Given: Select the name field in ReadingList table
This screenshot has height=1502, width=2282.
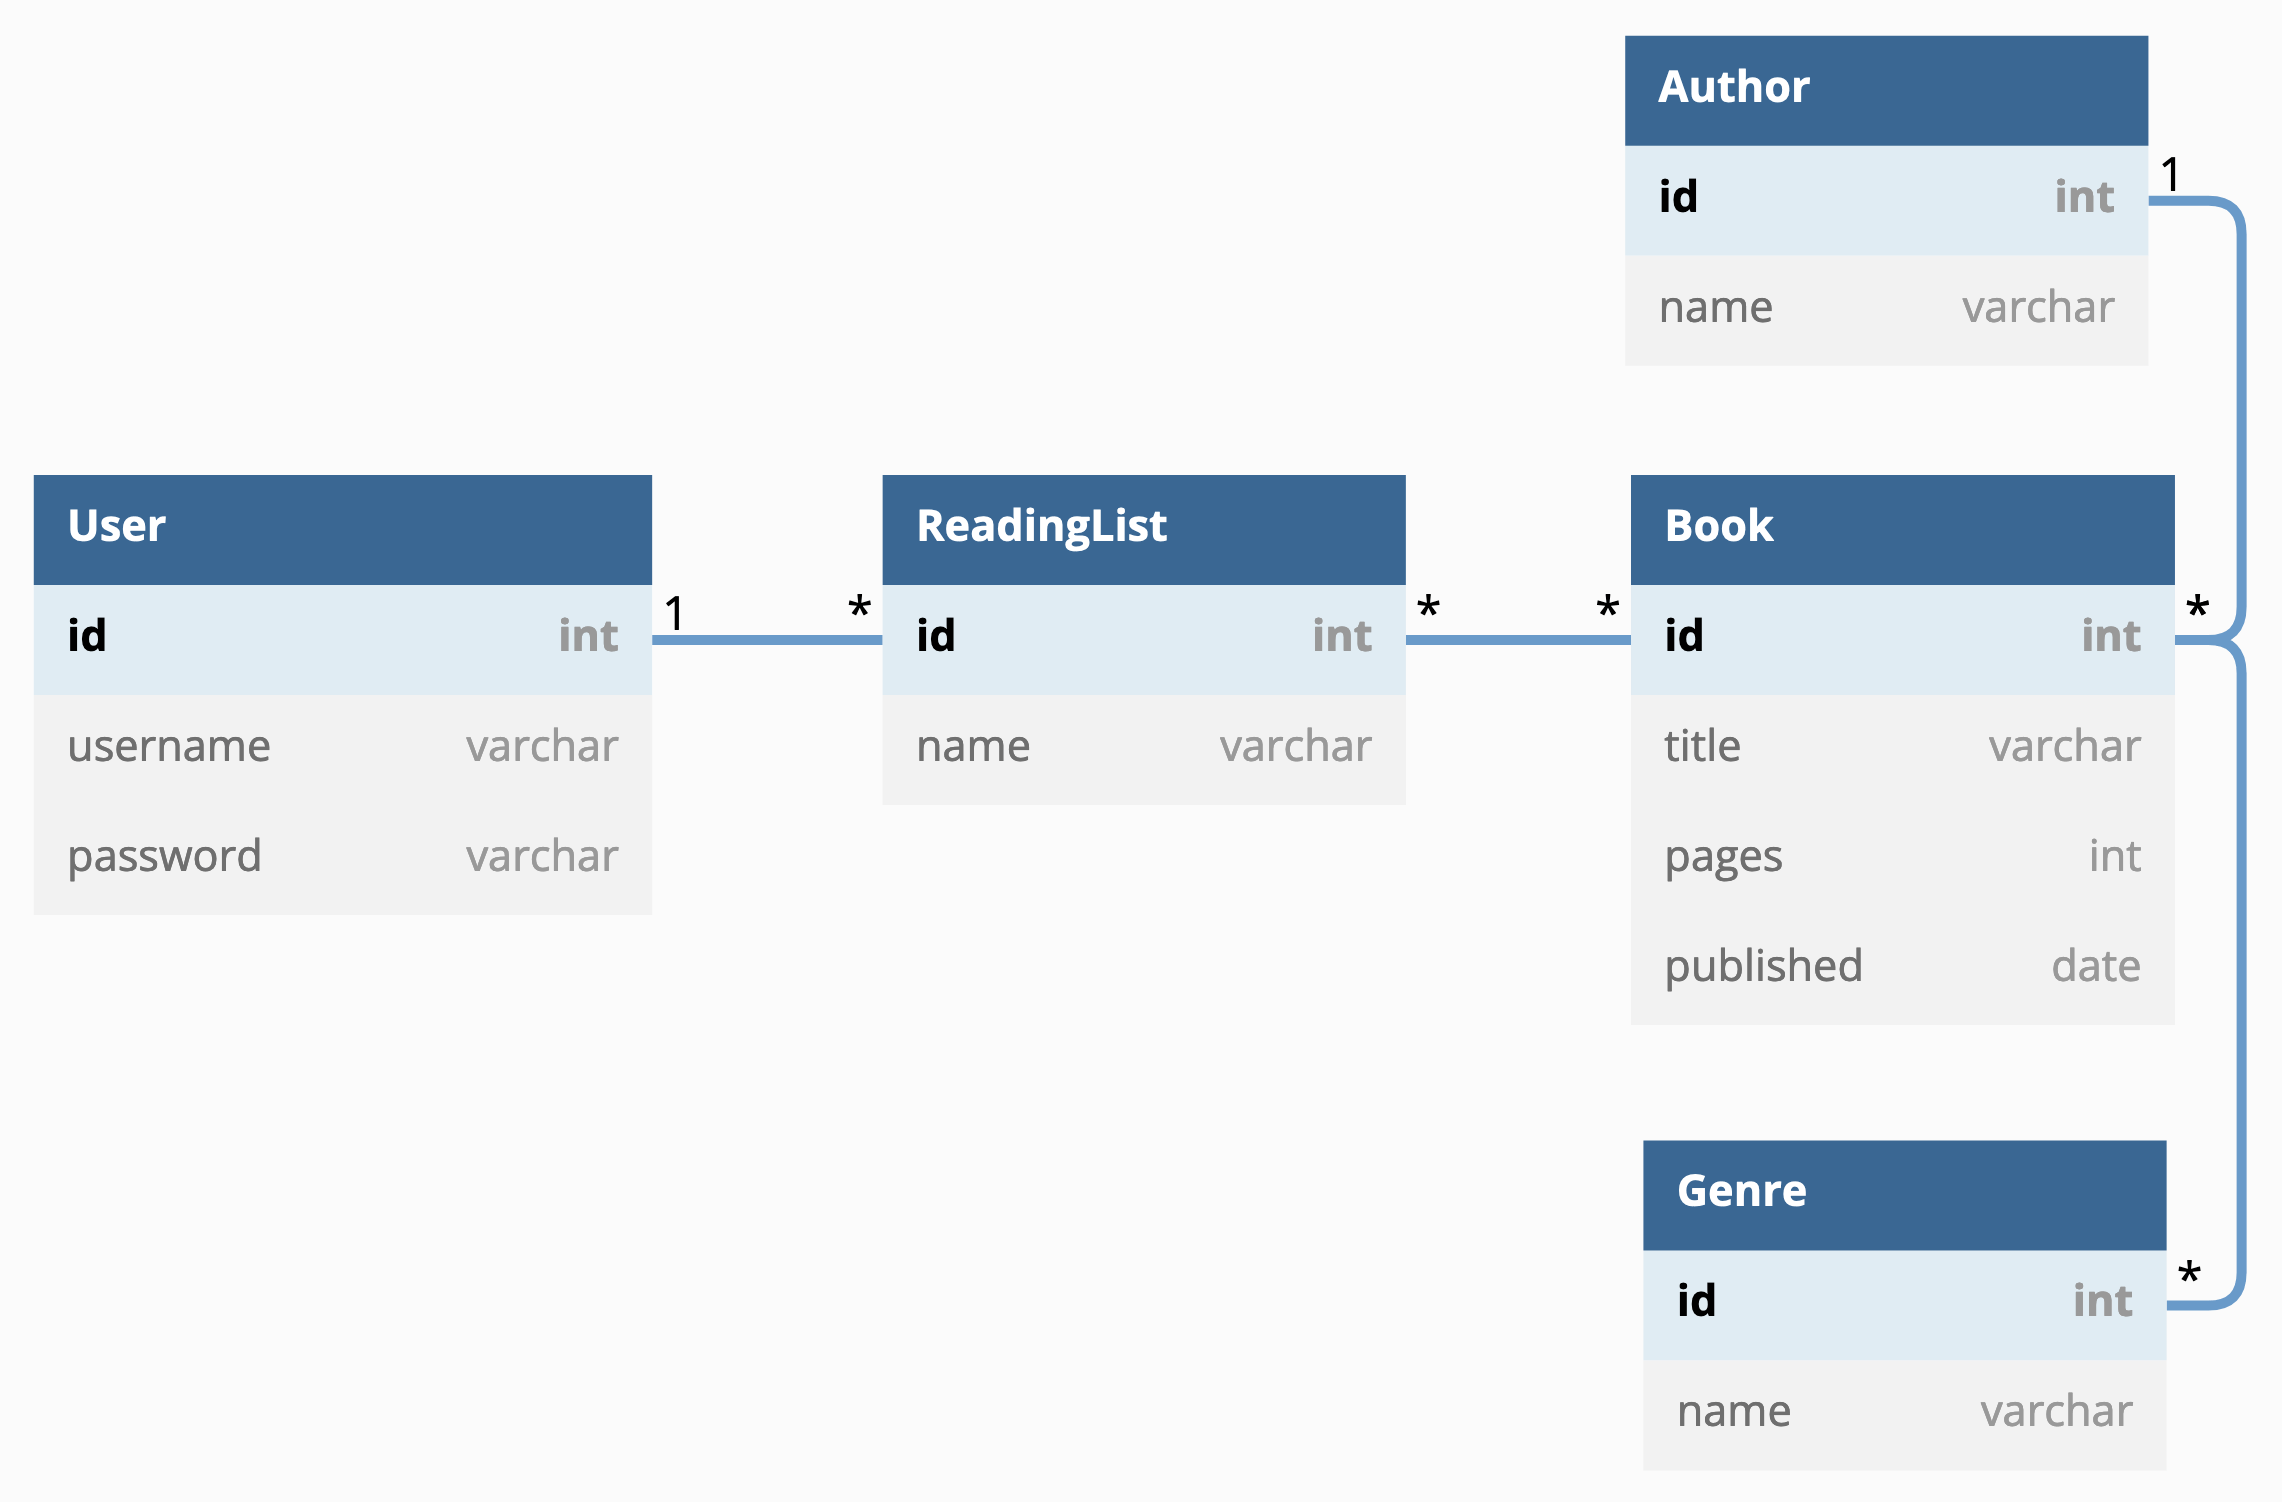Looking at the screenshot, I should click(x=1143, y=747).
